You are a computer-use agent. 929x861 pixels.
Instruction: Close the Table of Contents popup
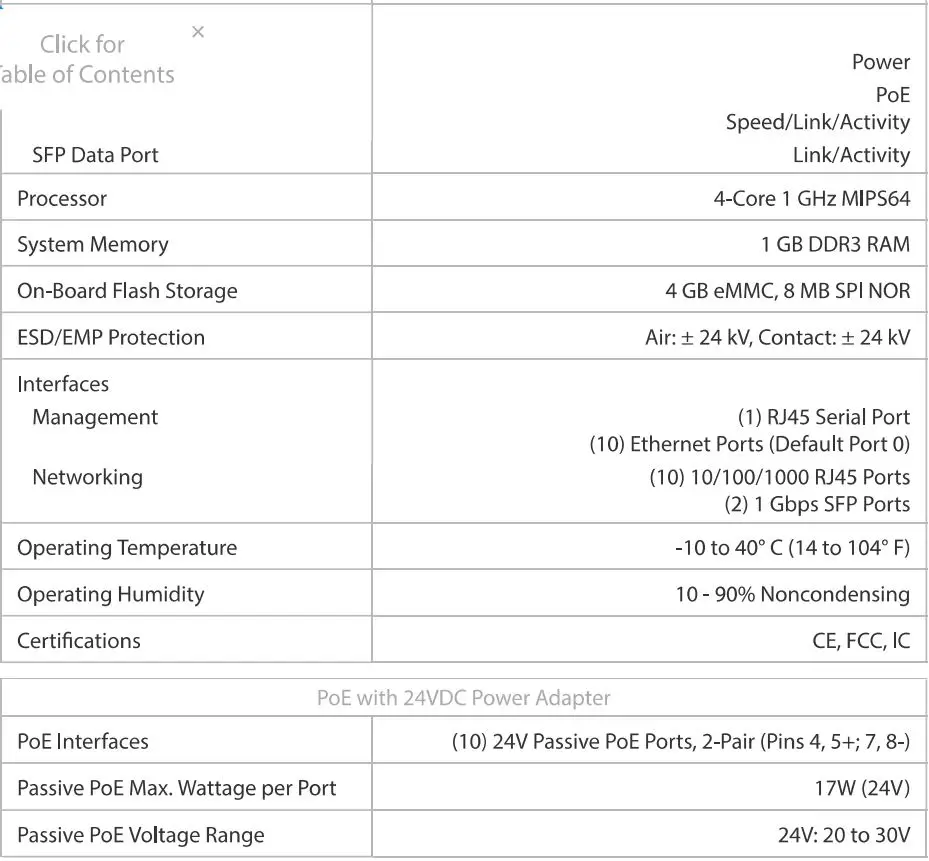click(x=198, y=31)
